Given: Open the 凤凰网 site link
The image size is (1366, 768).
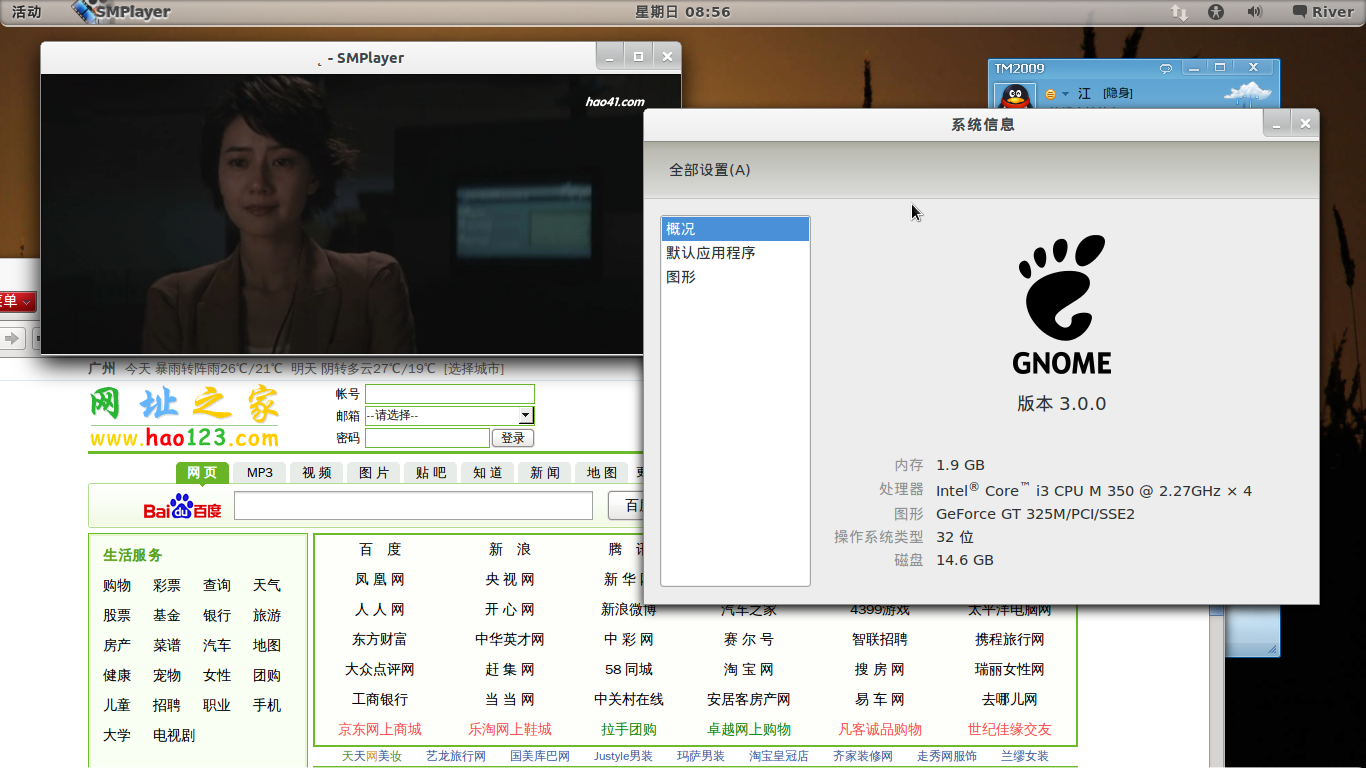Looking at the screenshot, I should [379, 579].
